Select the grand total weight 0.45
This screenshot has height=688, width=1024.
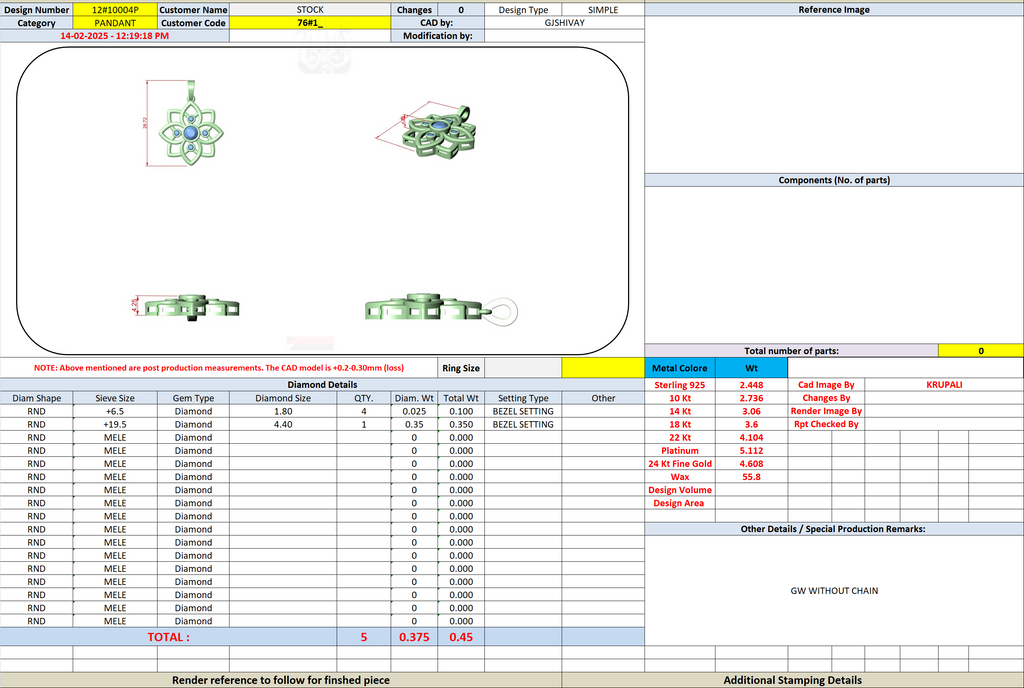tap(461, 637)
